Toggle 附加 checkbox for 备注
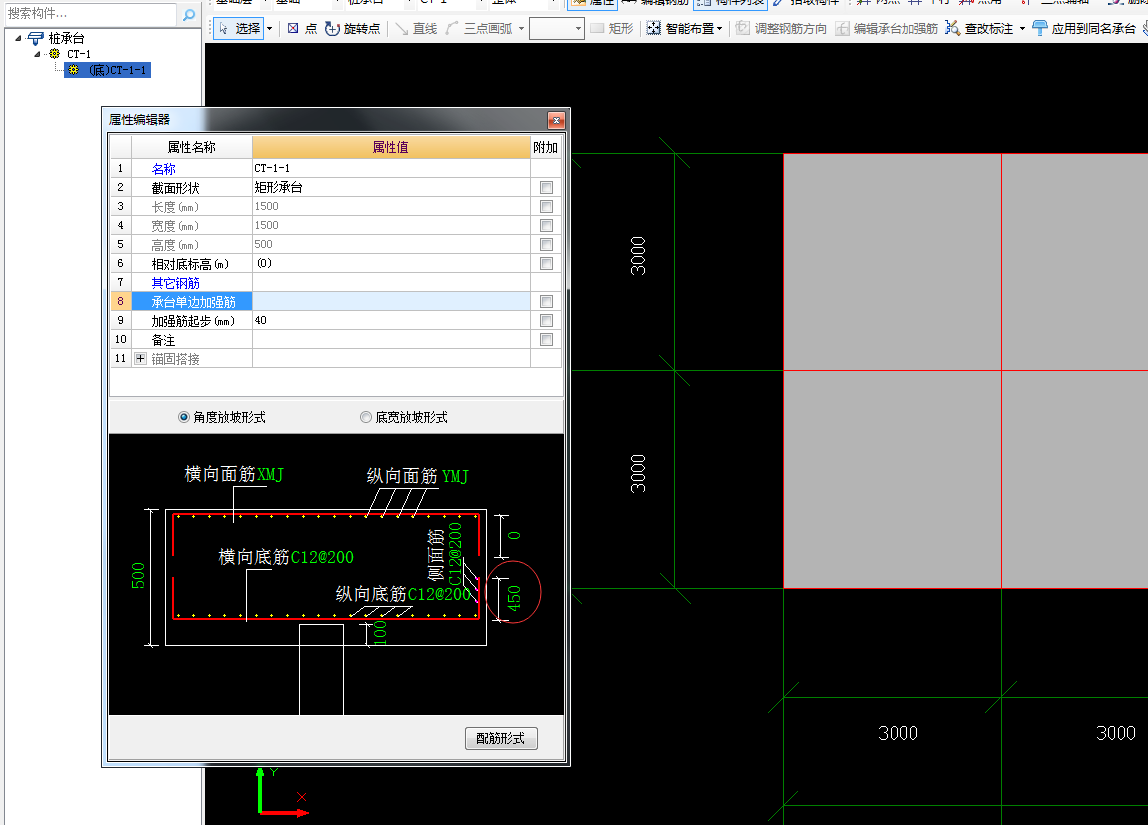The width and height of the screenshot is (1148, 825). pos(546,340)
